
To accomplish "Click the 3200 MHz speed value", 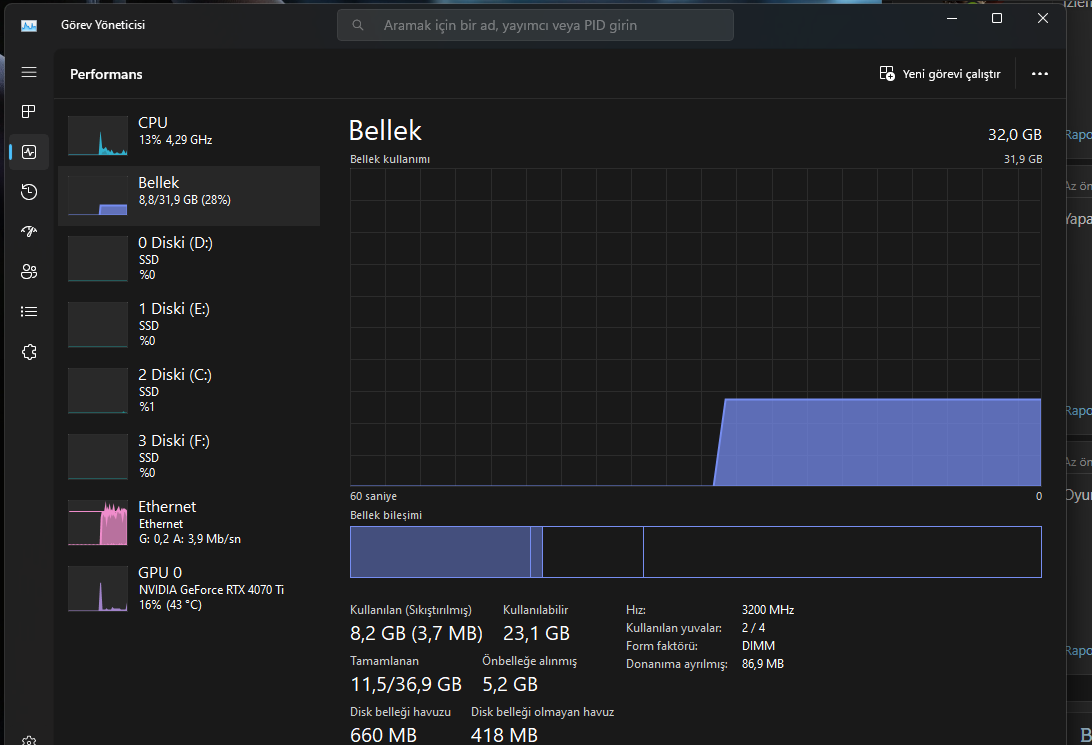I will [767, 610].
